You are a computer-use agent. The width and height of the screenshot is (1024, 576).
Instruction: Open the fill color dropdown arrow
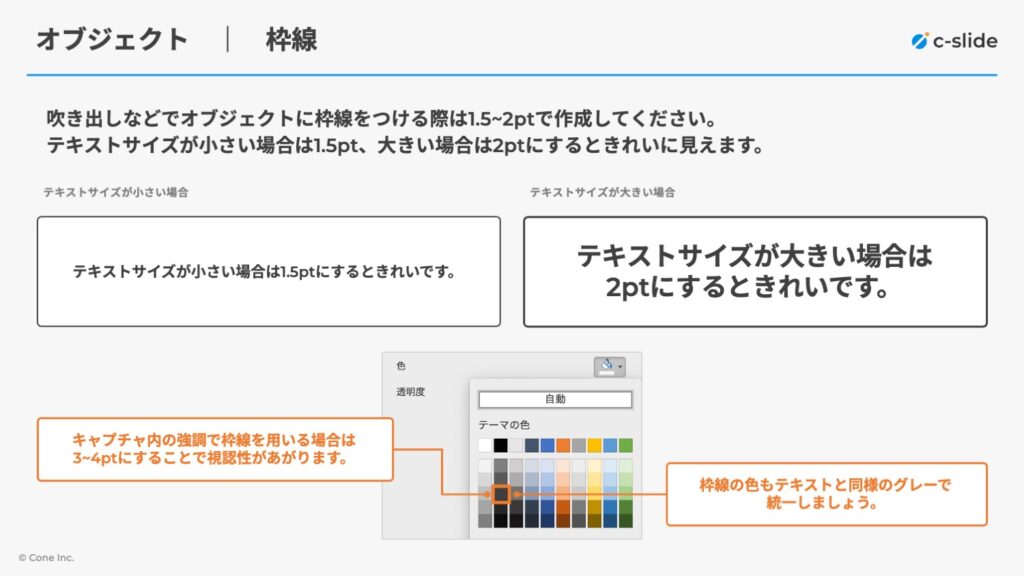(x=620, y=367)
